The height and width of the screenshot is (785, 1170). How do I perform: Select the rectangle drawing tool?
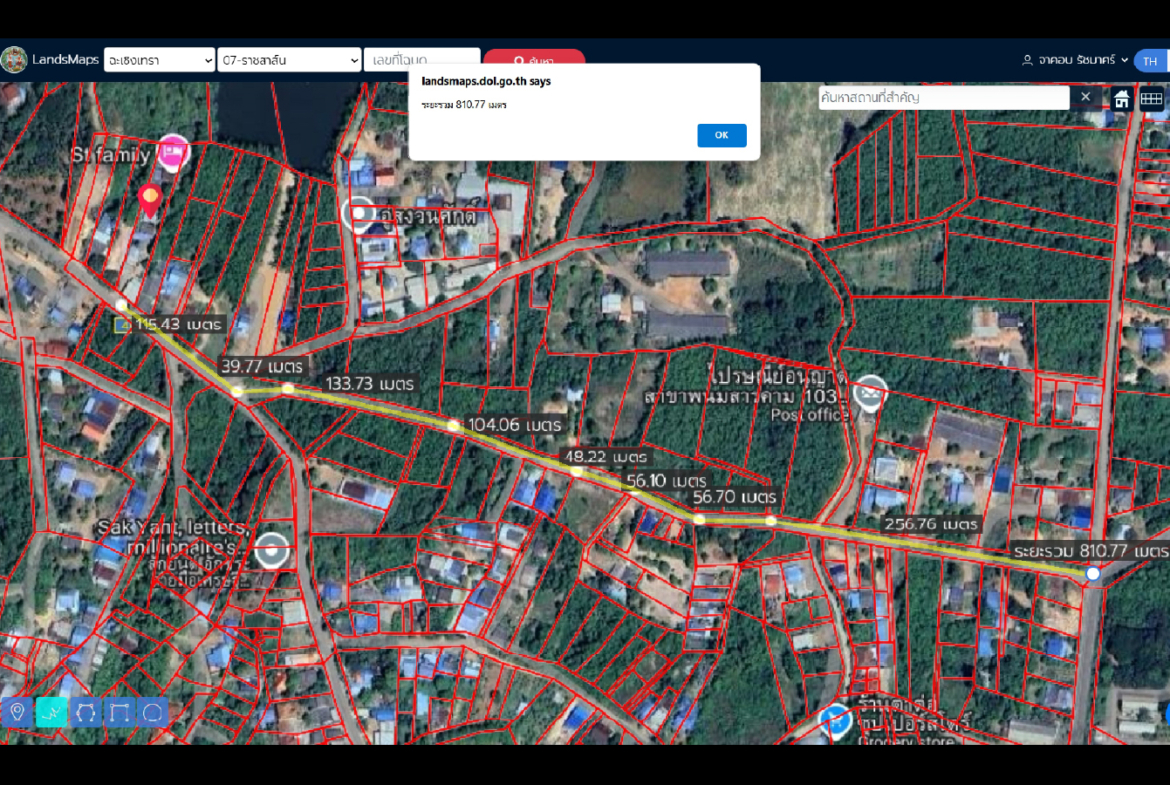[119, 712]
